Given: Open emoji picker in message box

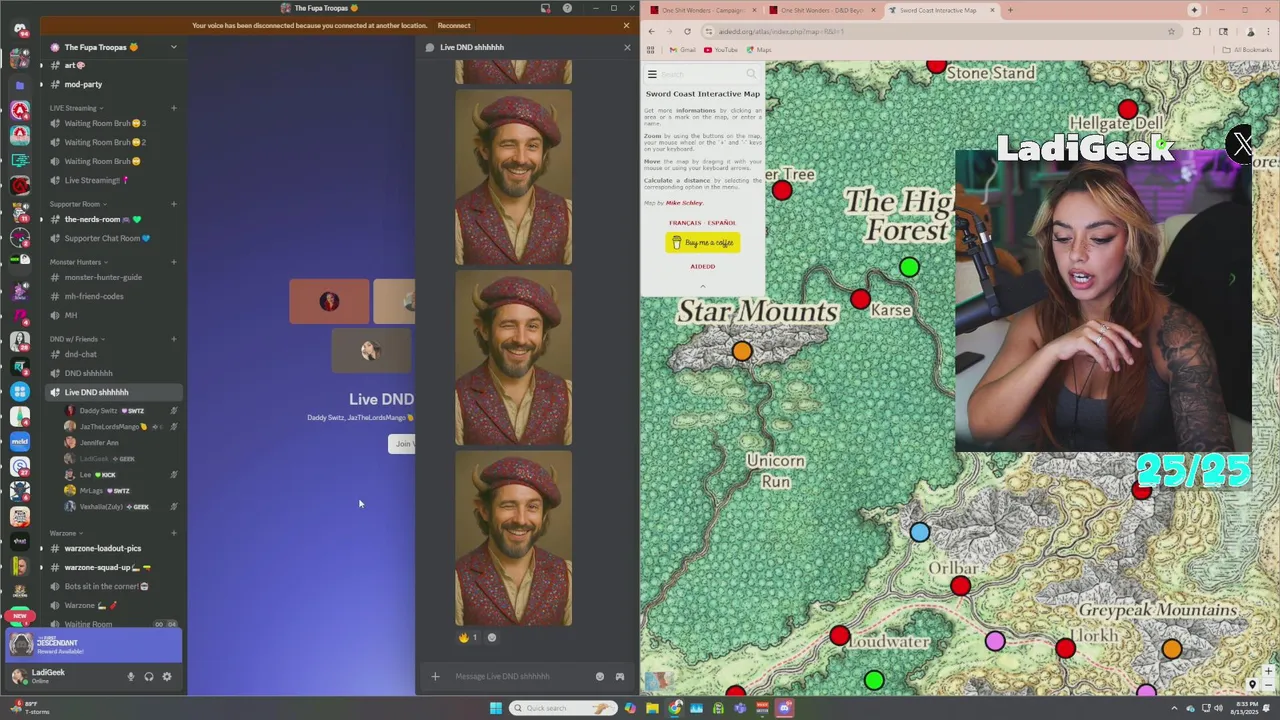Looking at the screenshot, I should pyautogui.click(x=600, y=677).
